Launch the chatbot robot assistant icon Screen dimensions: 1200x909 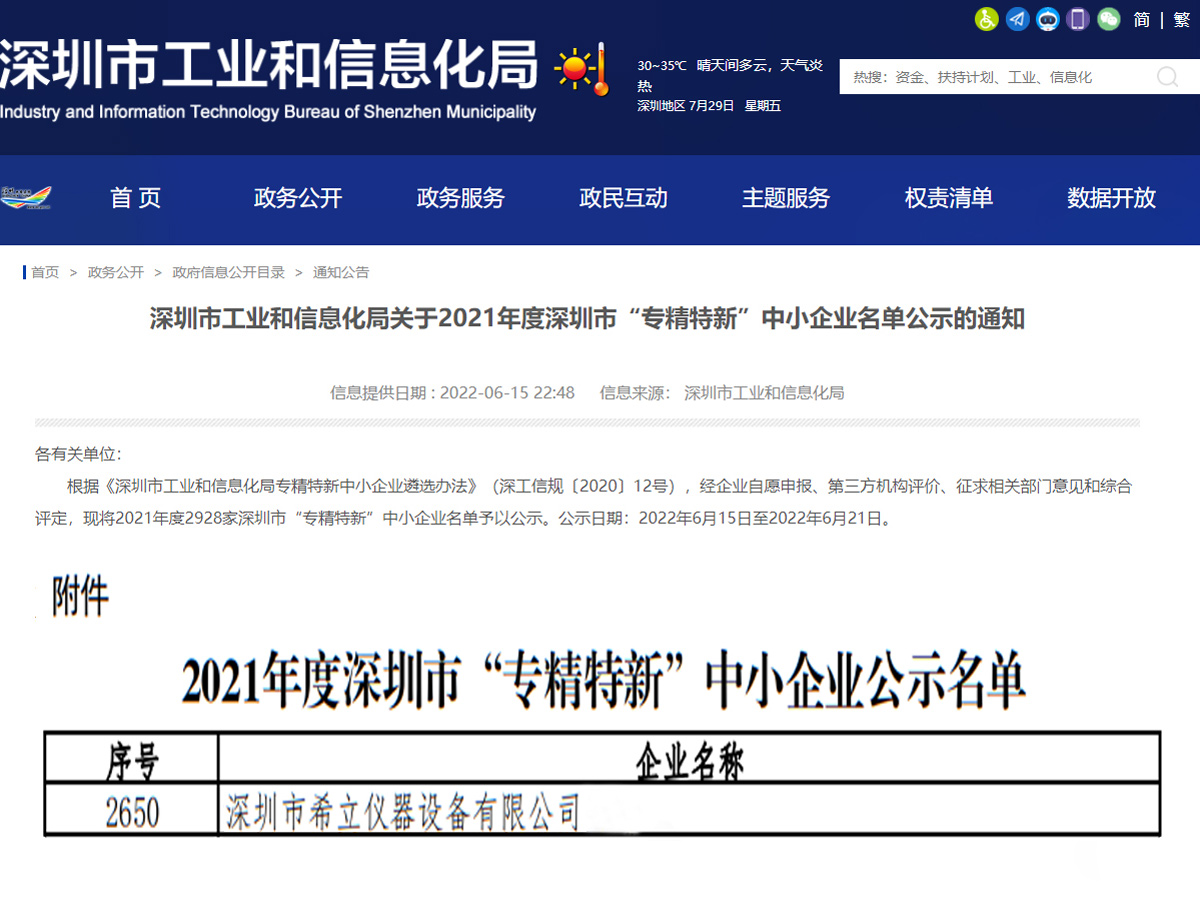(x=1047, y=19)
